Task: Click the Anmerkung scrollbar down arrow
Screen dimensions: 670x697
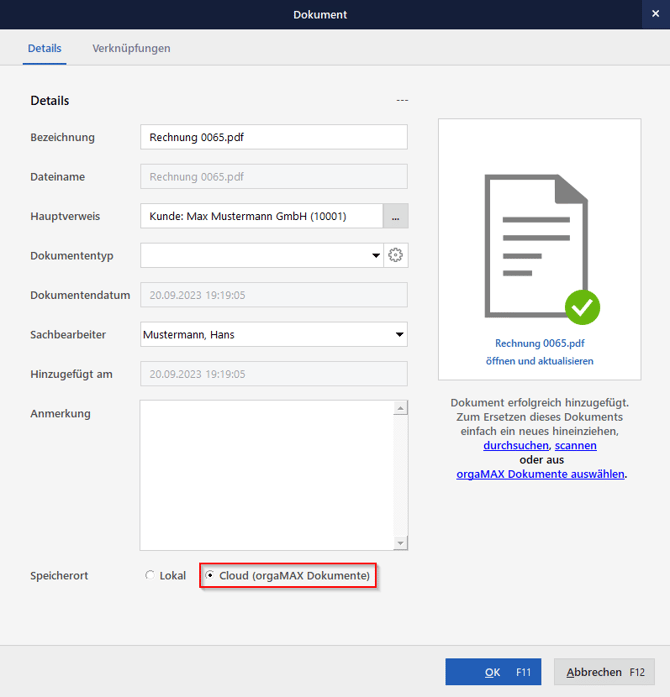Action: coord(401,543)
